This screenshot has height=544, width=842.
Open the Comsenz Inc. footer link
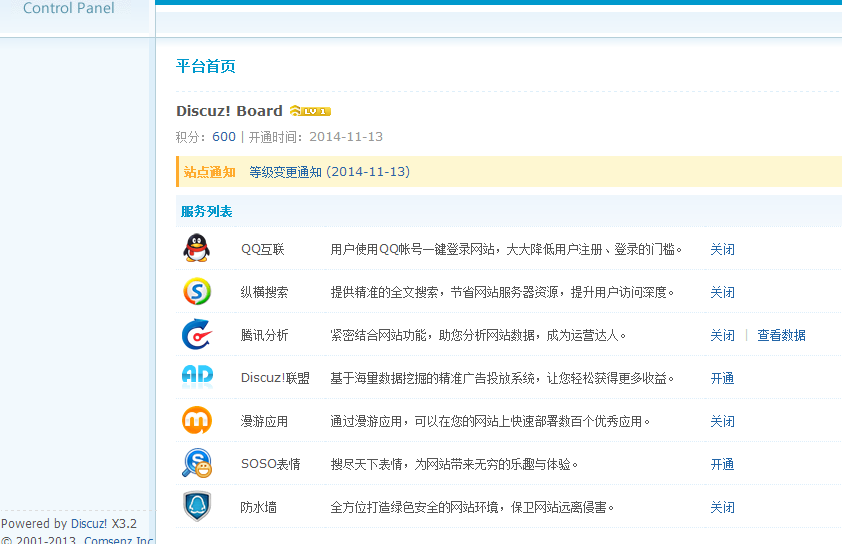[119, 539]
